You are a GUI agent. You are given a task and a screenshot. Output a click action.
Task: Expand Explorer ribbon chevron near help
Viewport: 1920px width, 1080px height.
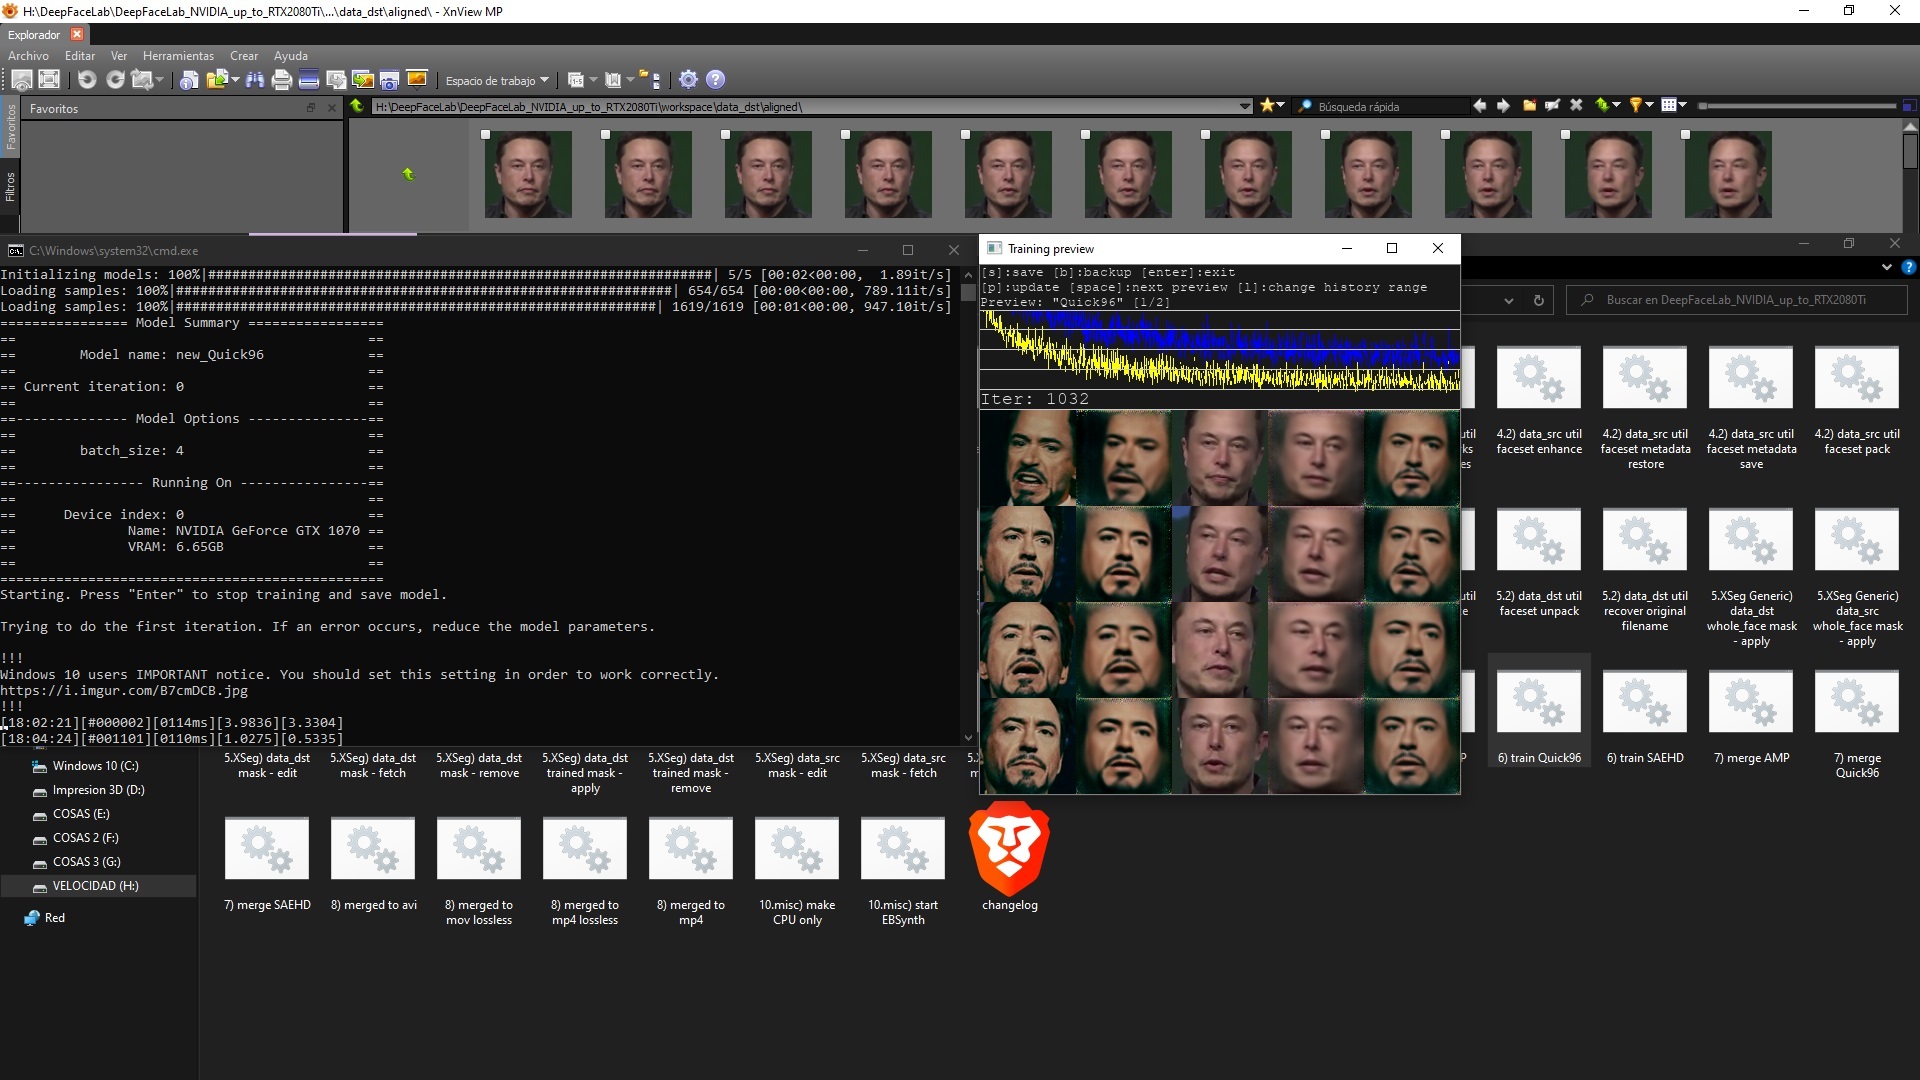pyautogui.click(x=1887, y=267)
